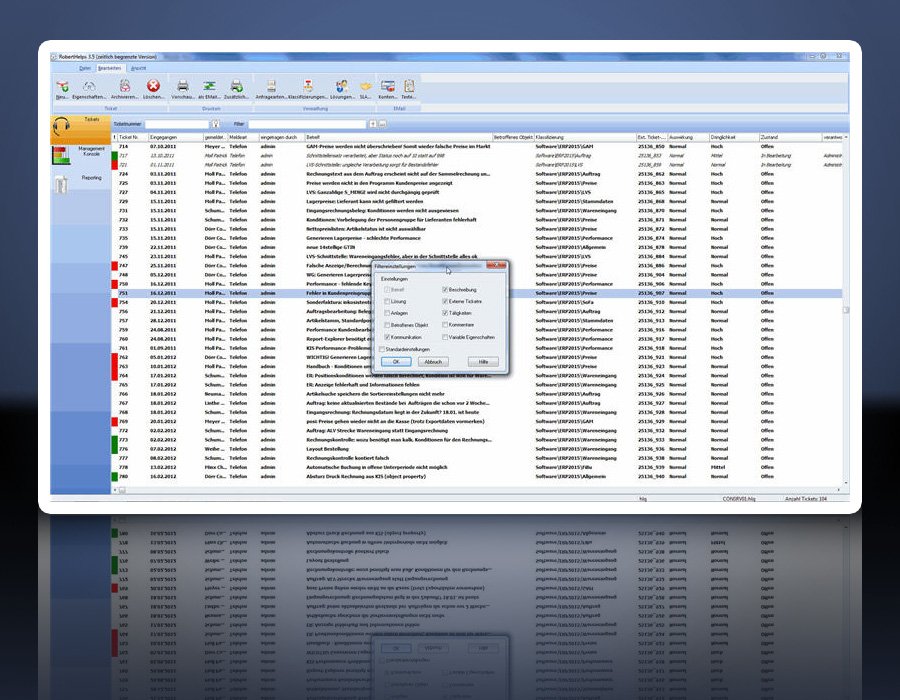Uncheck the Kommunikation checkbox
Screen dimensions: 900x700
tap(387, 337)
